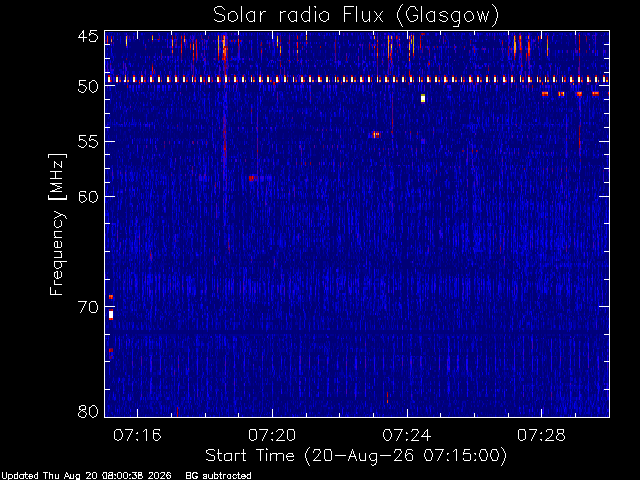The height and width of the screenshot is (480, 640).
Task: Click the 70 MHz frequency label
Action: coord(88,307)
